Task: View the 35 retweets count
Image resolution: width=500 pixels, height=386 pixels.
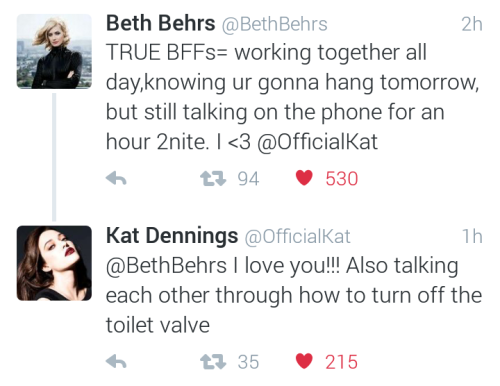Action: pos(248,362)
